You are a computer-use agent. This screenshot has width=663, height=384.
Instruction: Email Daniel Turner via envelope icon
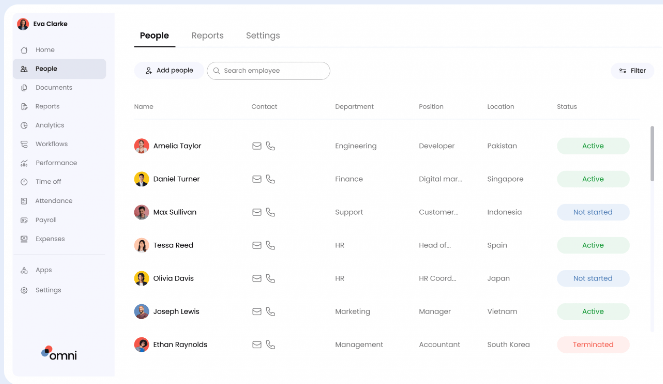257,179
